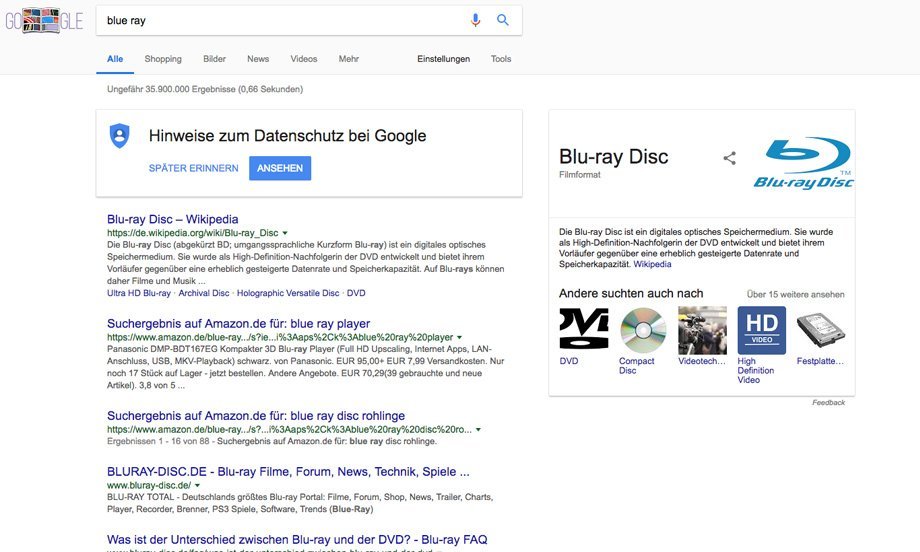Viewport: 920px width, 552px height.
Task: Open Holographic Versatile Disc sitelink
Action: pos(288,293)
